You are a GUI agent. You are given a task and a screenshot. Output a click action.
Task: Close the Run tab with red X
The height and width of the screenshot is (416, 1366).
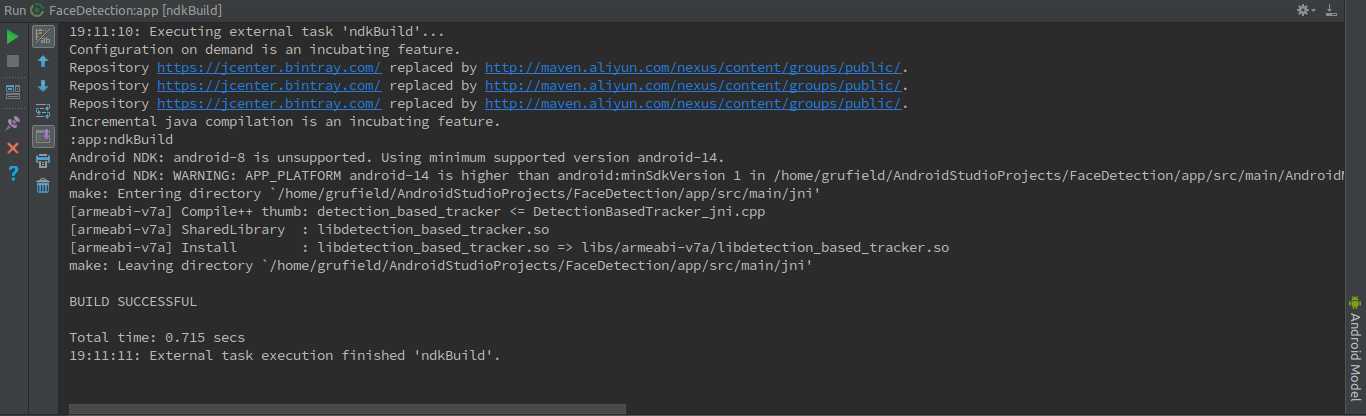pos(13,148)
